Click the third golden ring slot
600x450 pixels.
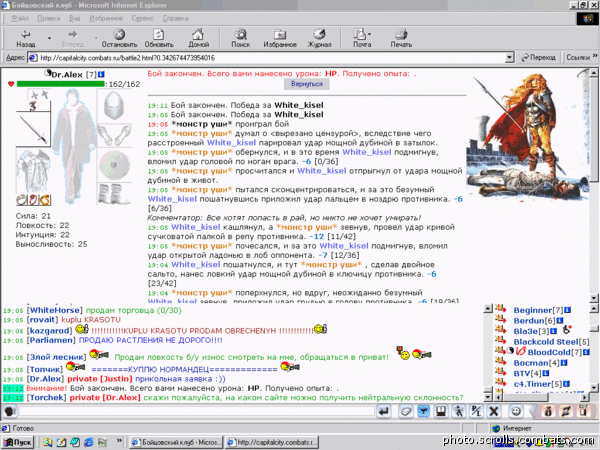coord(45,200)
